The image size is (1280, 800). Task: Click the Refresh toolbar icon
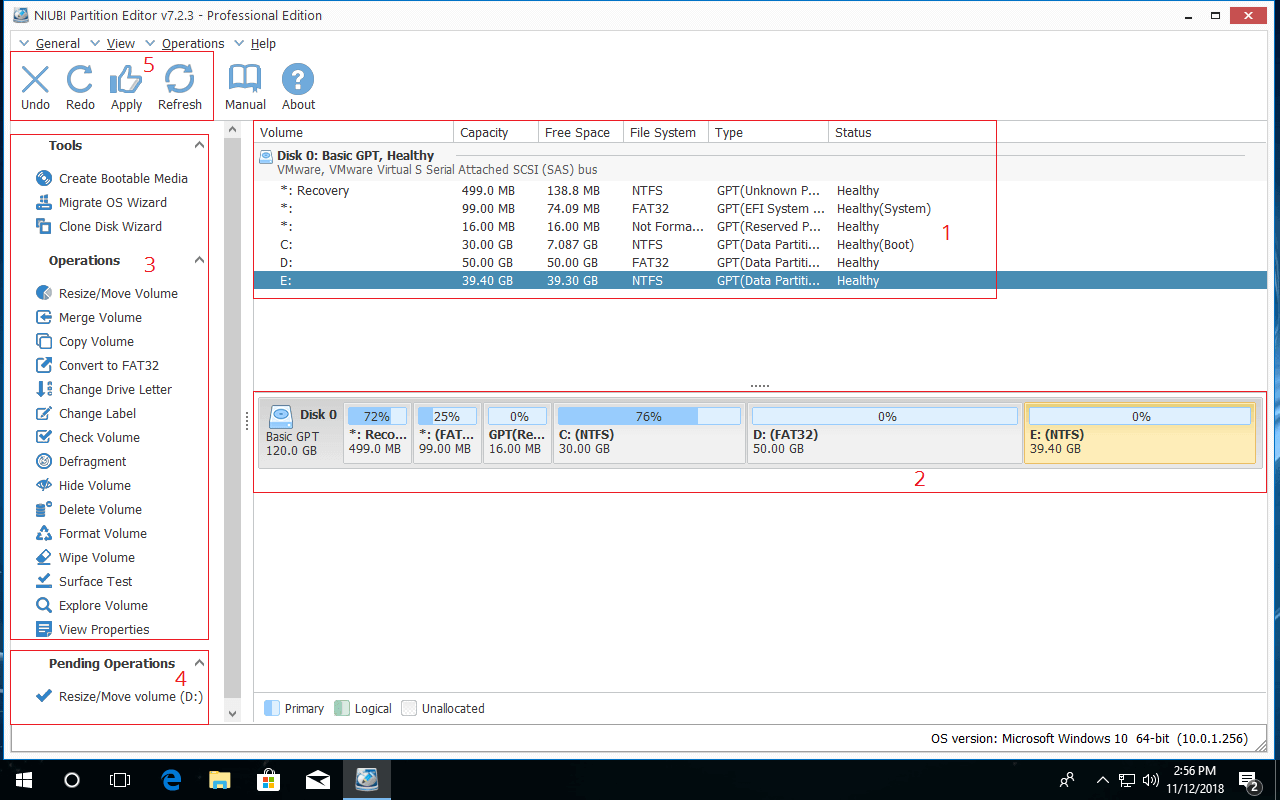point(180,80)
